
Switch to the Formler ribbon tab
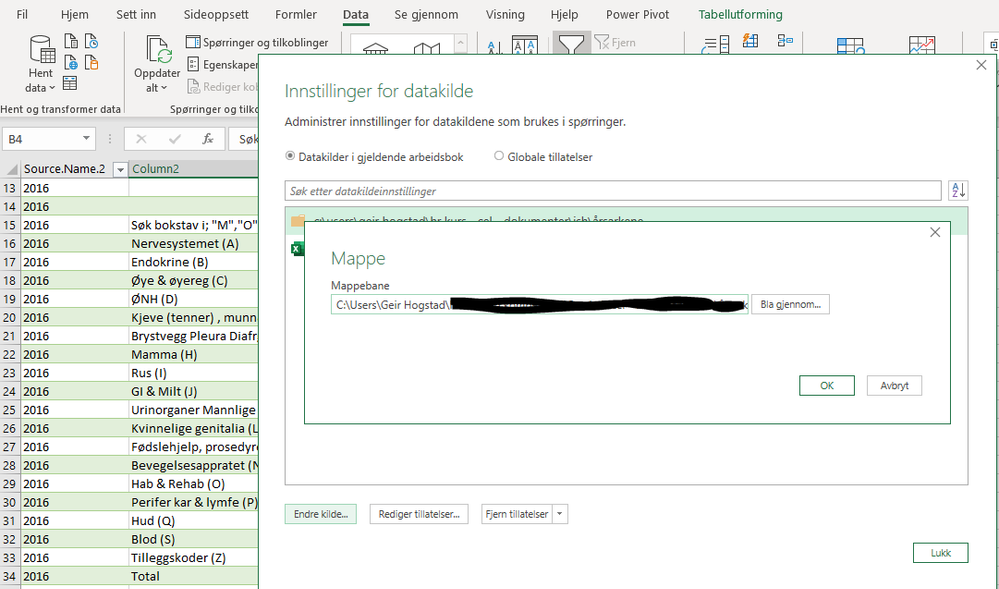[x=295, y=14]
